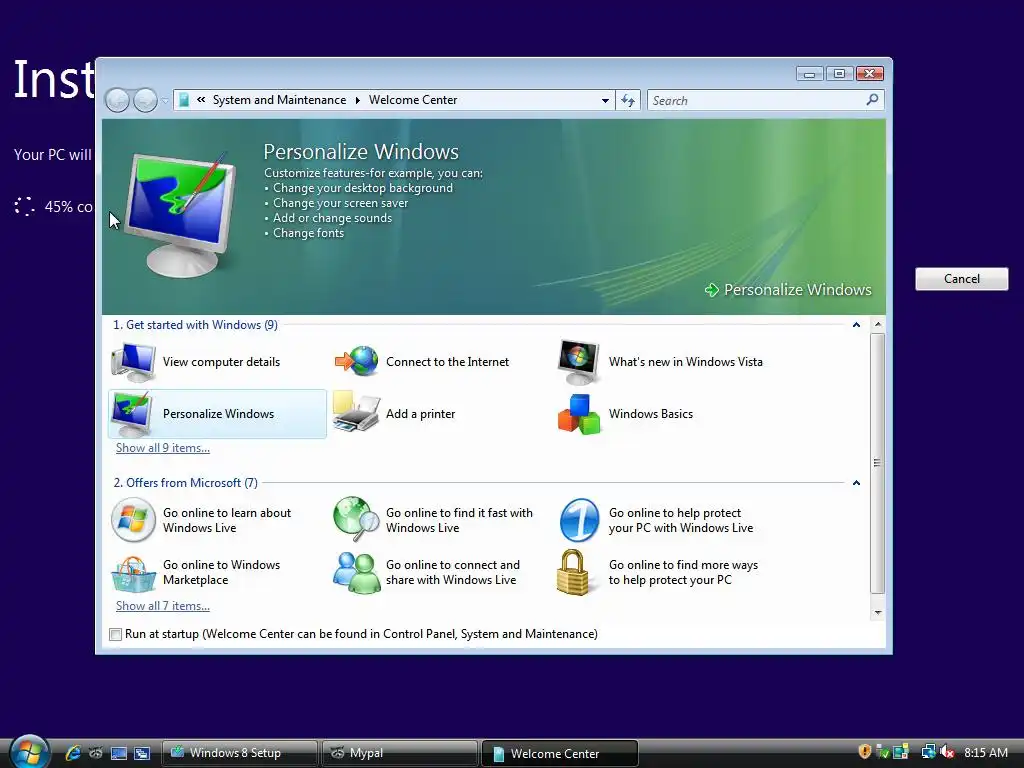This screenshot has width=1024, height=768.
Task: Toggle the Run at startup checkbox
Action: click(x=116, y=634)
